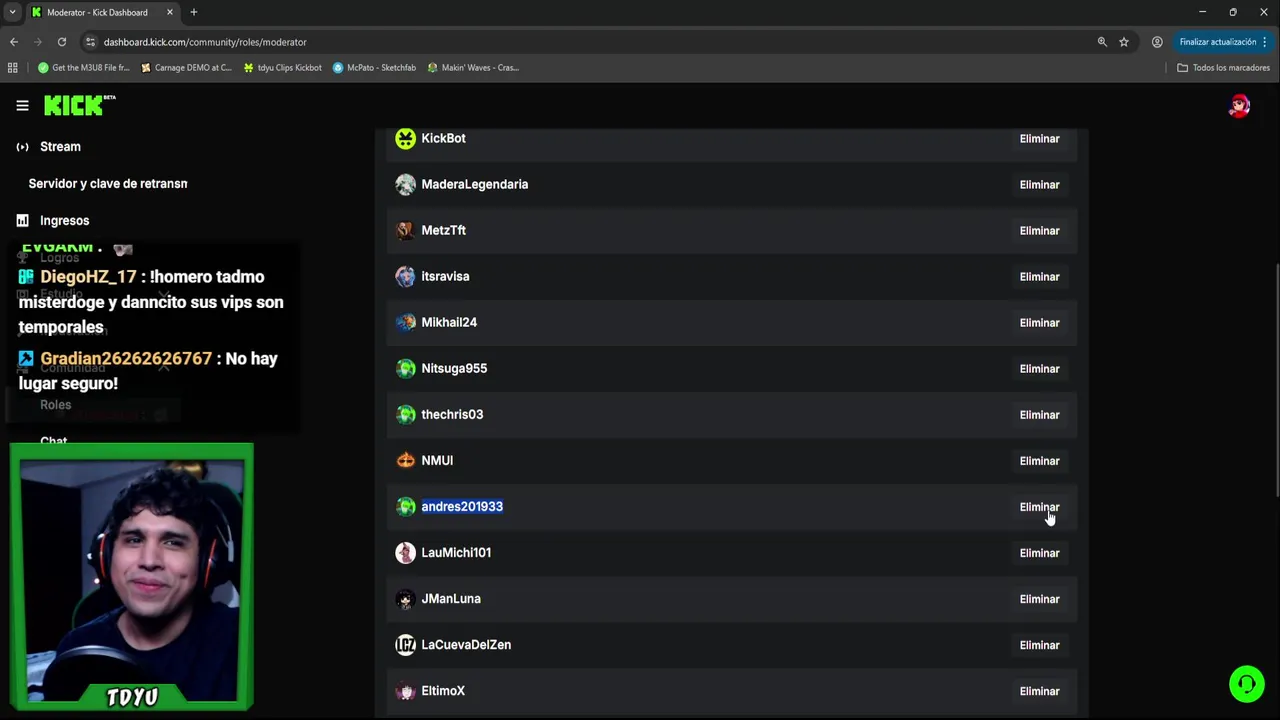Click the page's vertical scrollbar
The image size is (1280, 720).
(x=1276, y=380)
